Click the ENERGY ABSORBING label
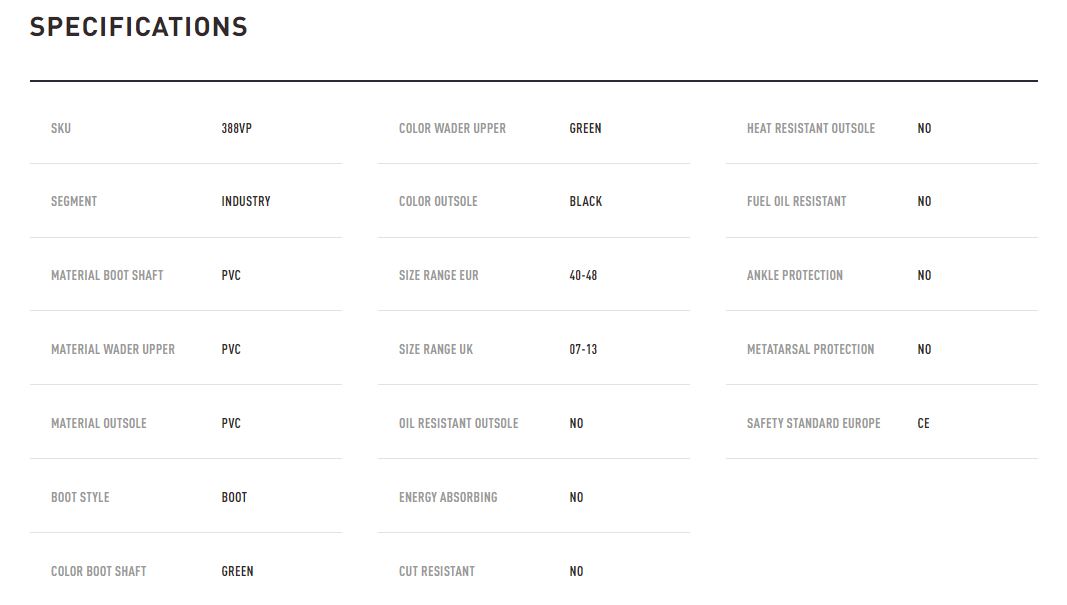1067x605 pixels. click(448, 497)
